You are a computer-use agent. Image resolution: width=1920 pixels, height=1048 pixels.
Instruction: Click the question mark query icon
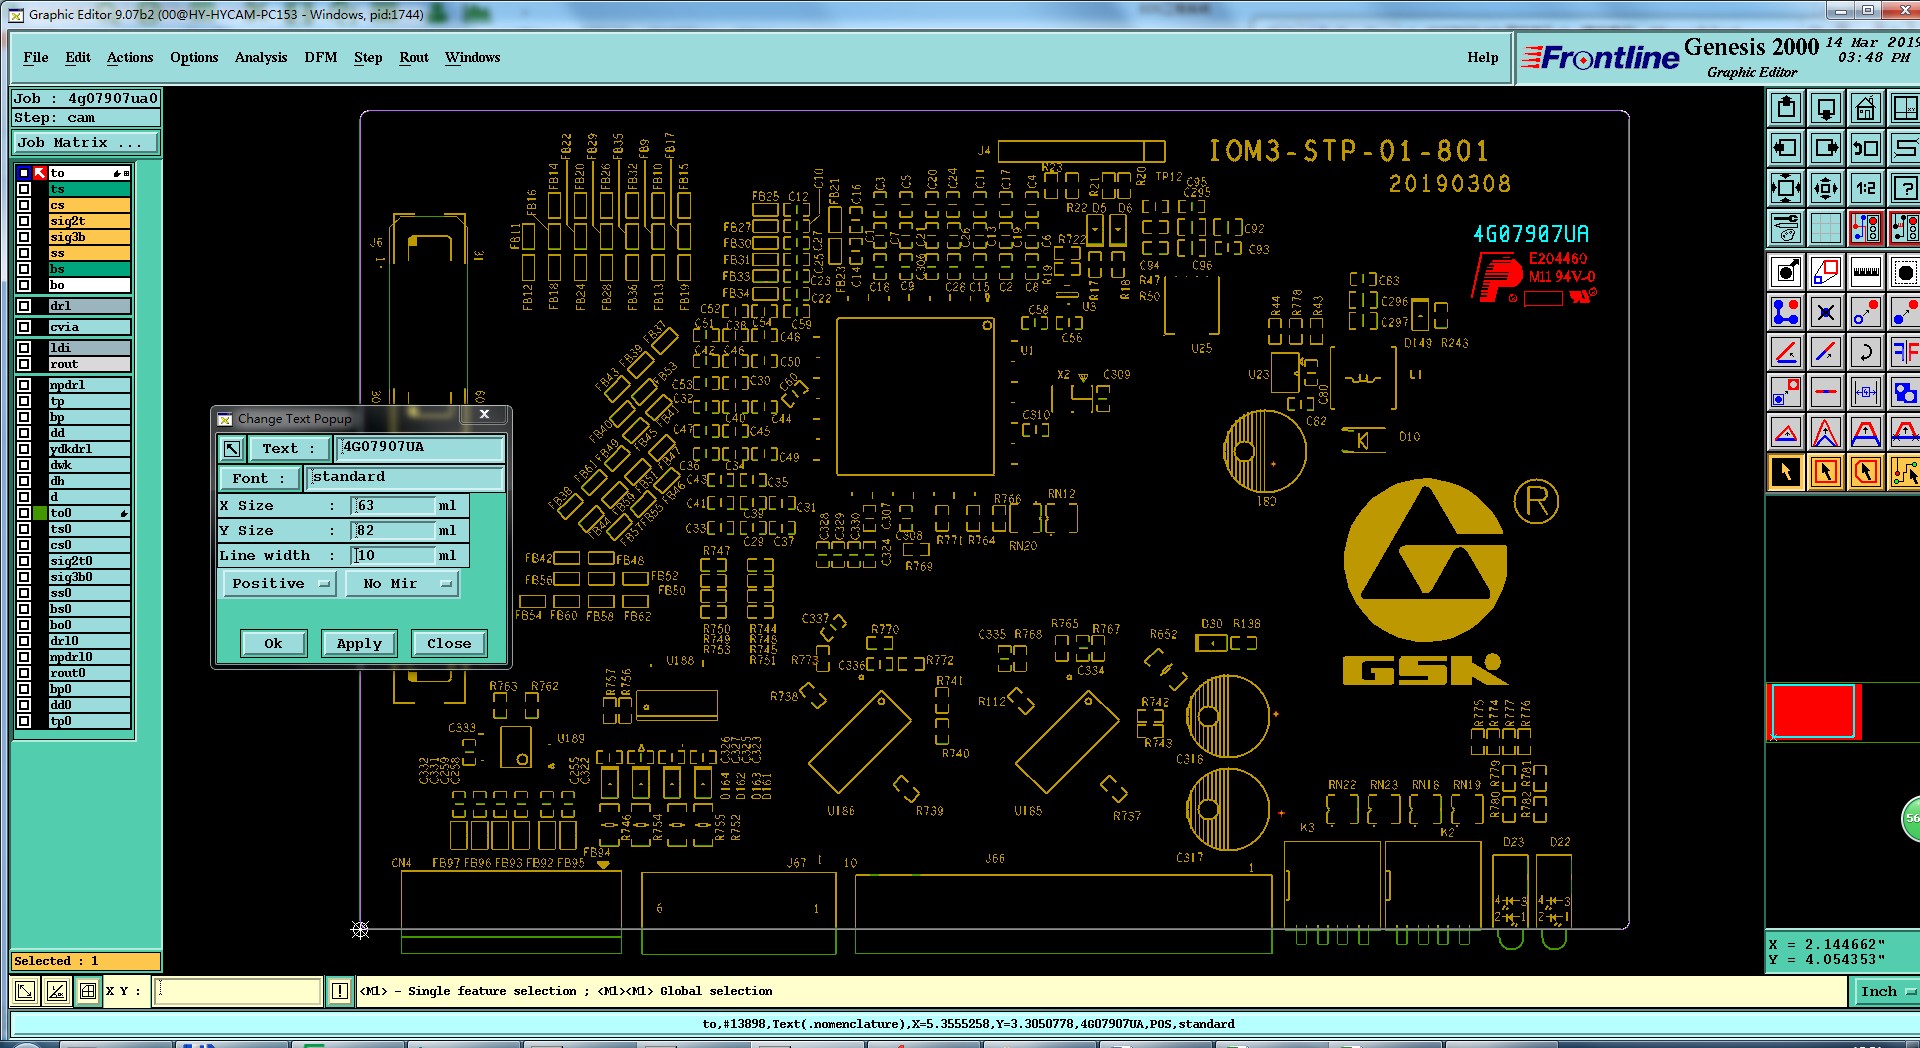pos(1904,188)
